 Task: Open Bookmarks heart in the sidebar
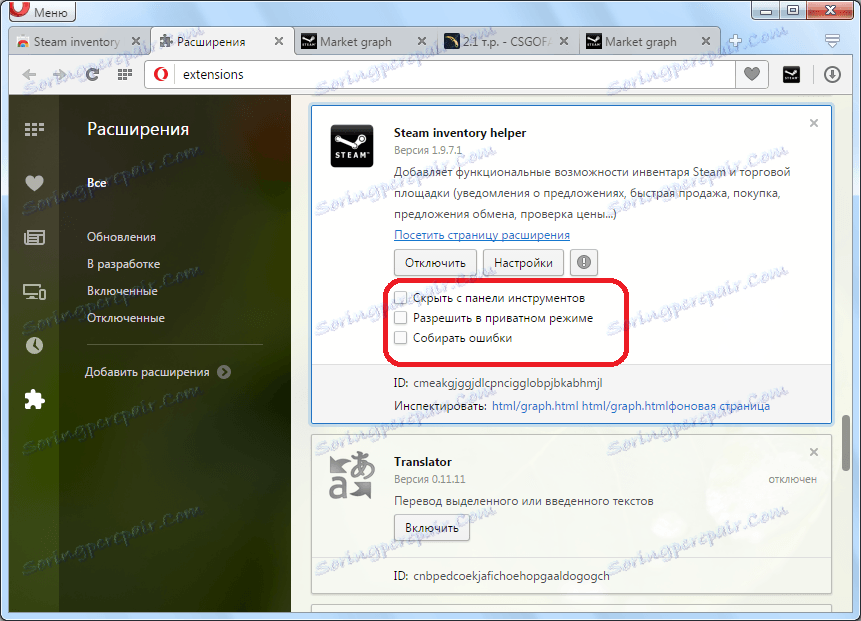tap(34, 183)
